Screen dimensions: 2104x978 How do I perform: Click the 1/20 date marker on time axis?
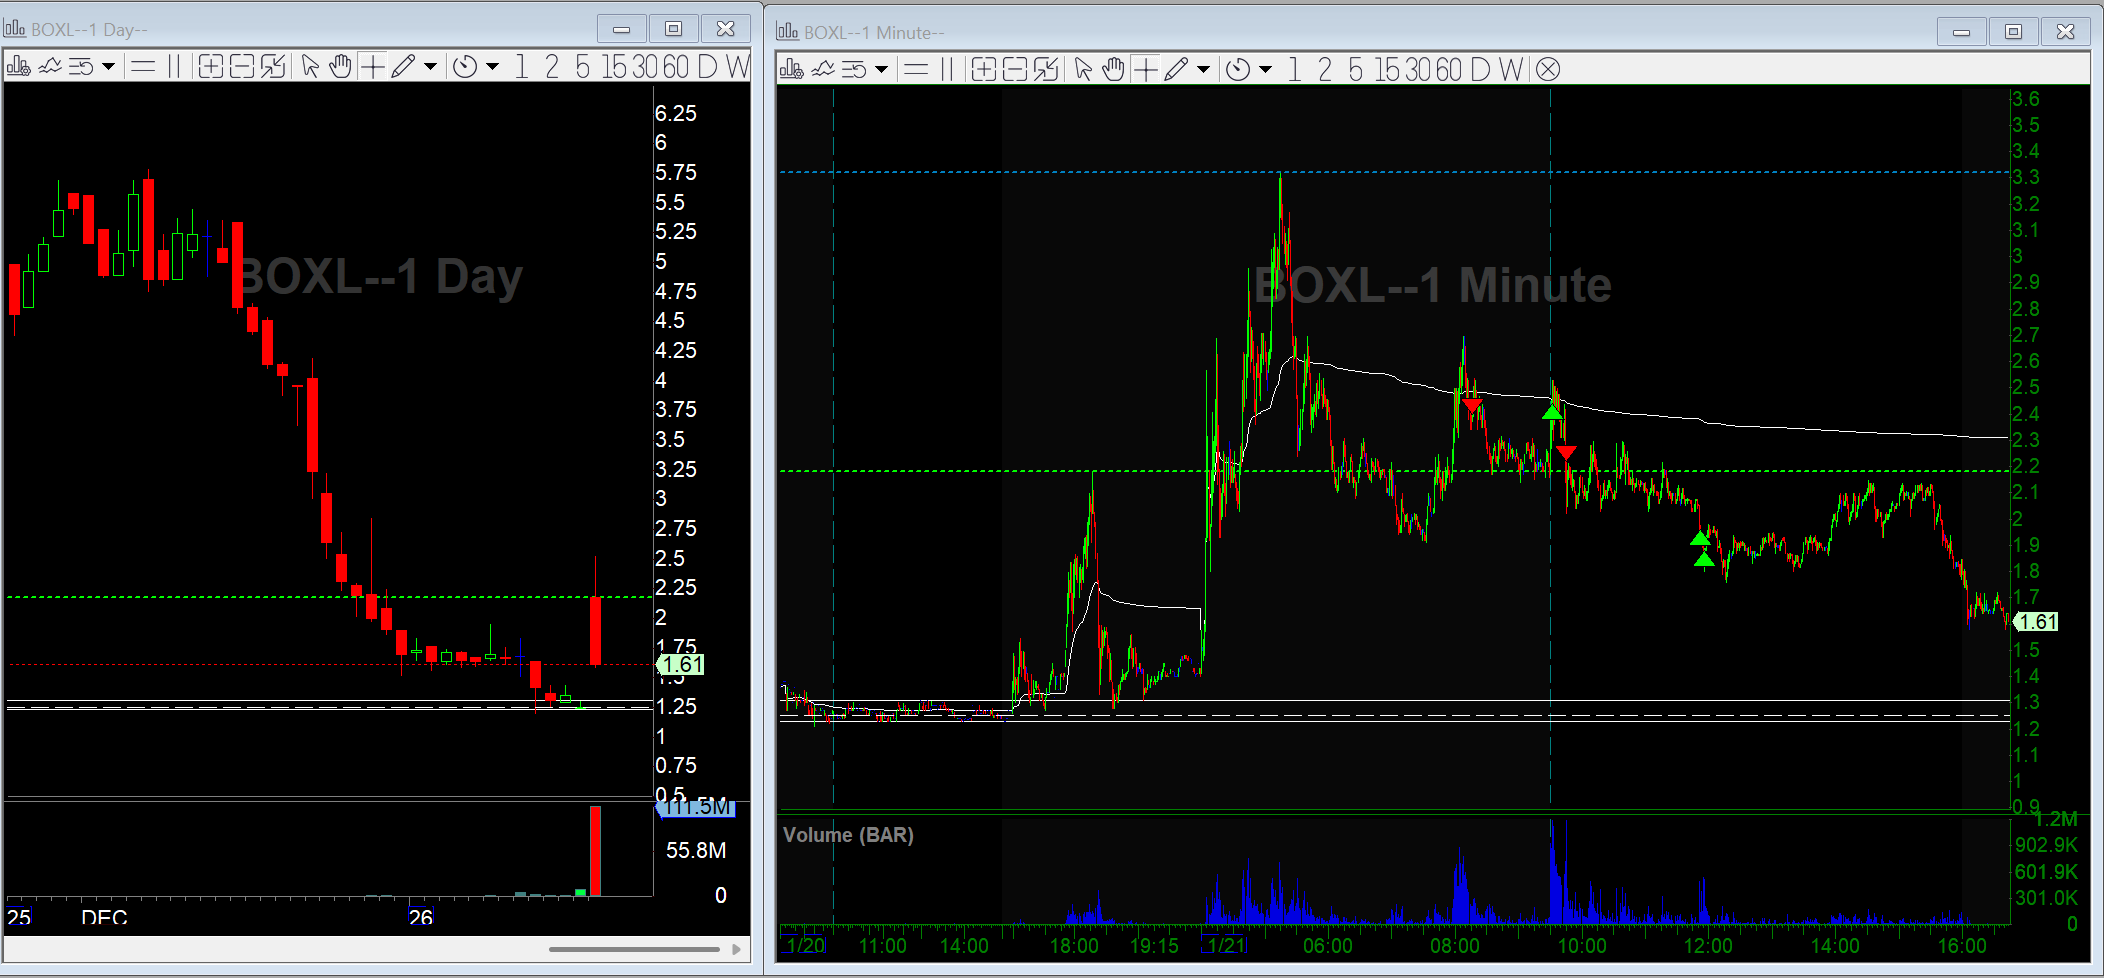(804, 945)
